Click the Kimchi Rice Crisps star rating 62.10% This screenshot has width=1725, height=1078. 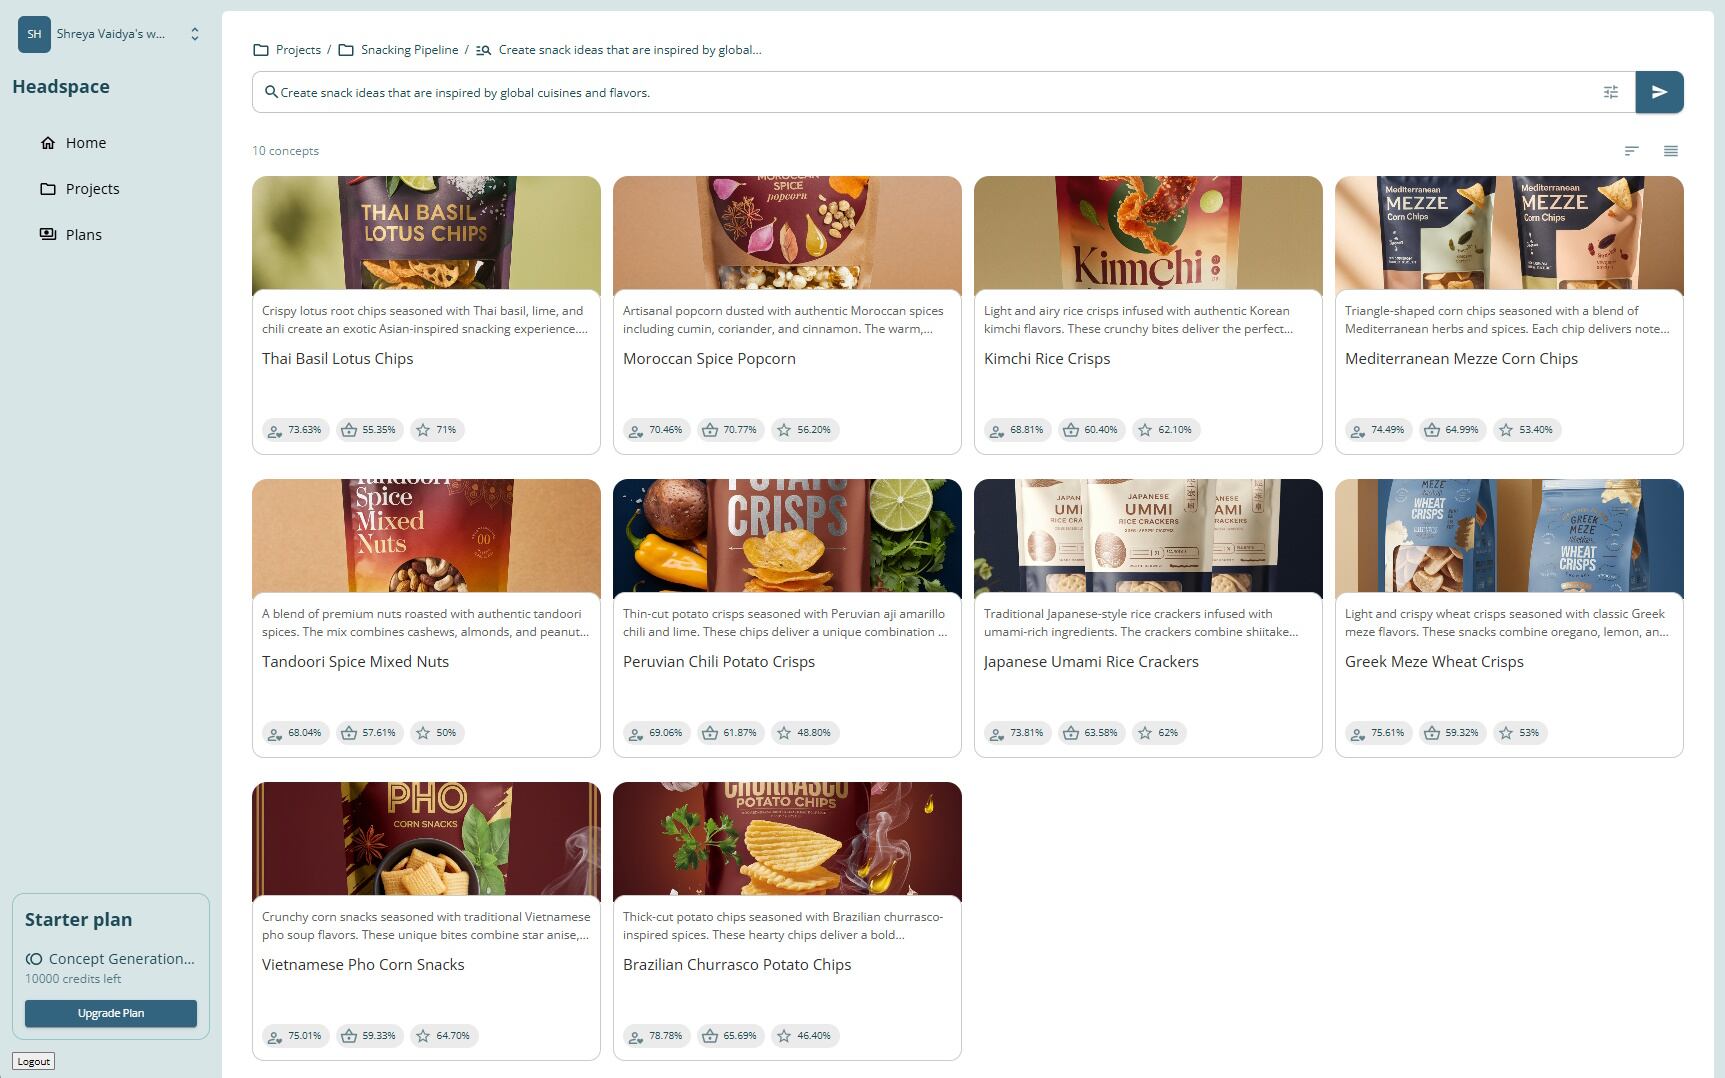1166,430
